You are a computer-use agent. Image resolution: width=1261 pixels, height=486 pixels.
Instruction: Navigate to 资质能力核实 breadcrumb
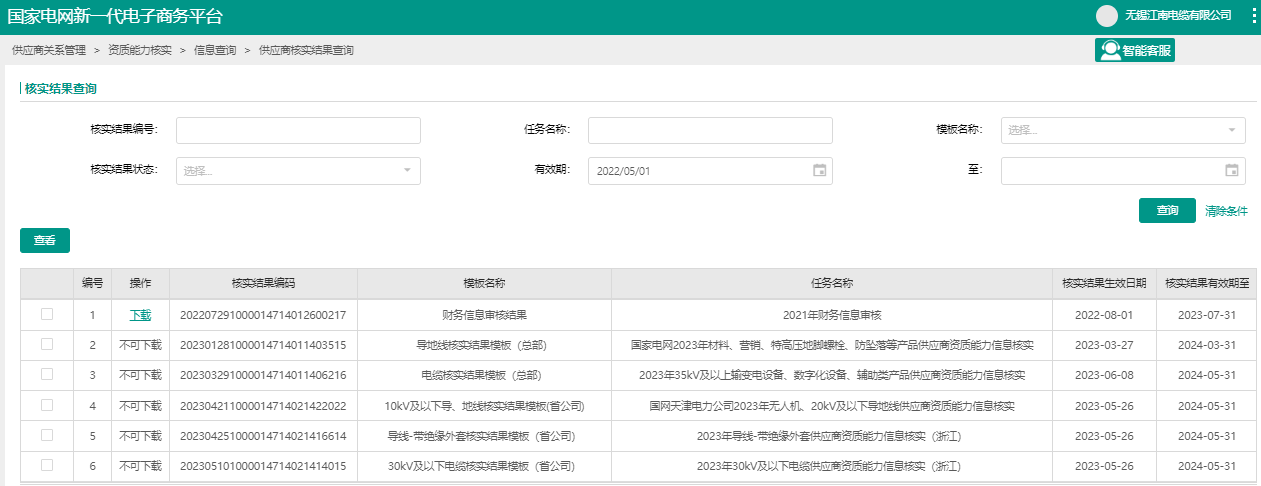point(140,50)
